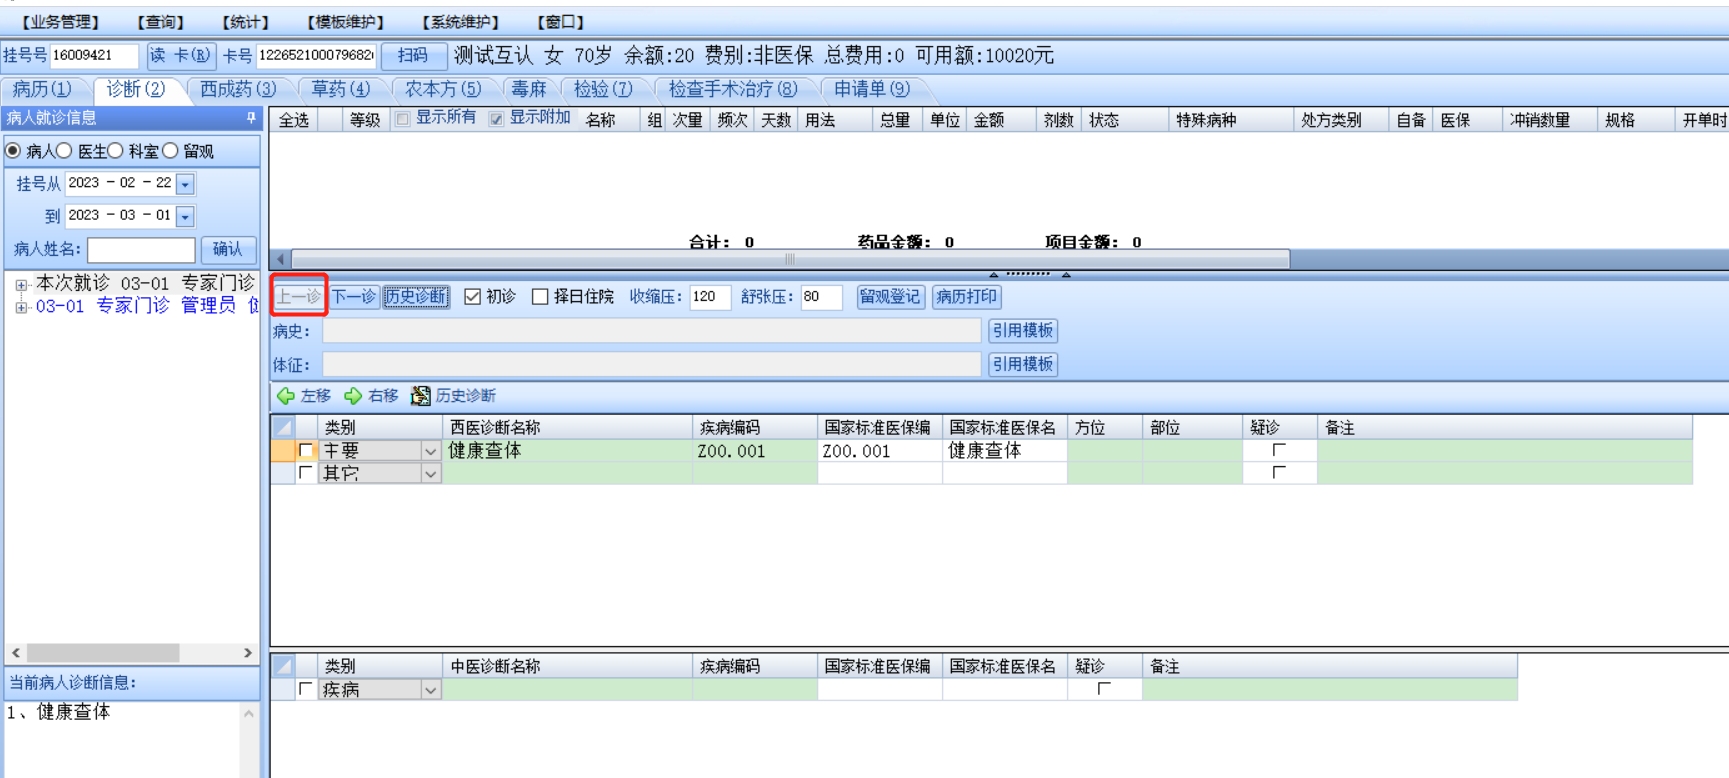The width and height of the screenshot is (1729, 778).
Task: Switch to the 草药(4) tab
Action: tap(340, 90)
